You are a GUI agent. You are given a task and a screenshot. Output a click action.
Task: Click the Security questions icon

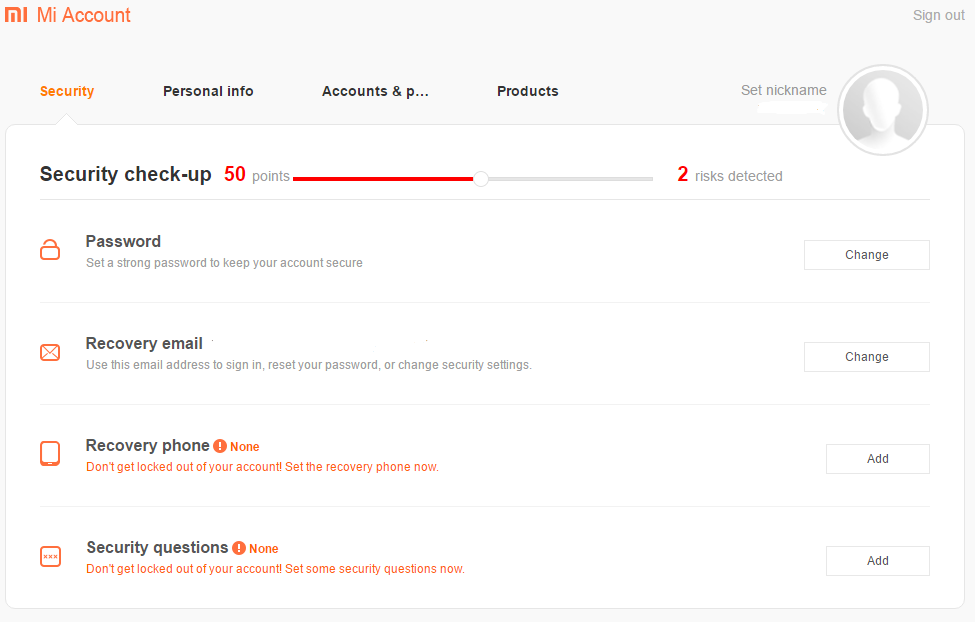tap(50, 556)
